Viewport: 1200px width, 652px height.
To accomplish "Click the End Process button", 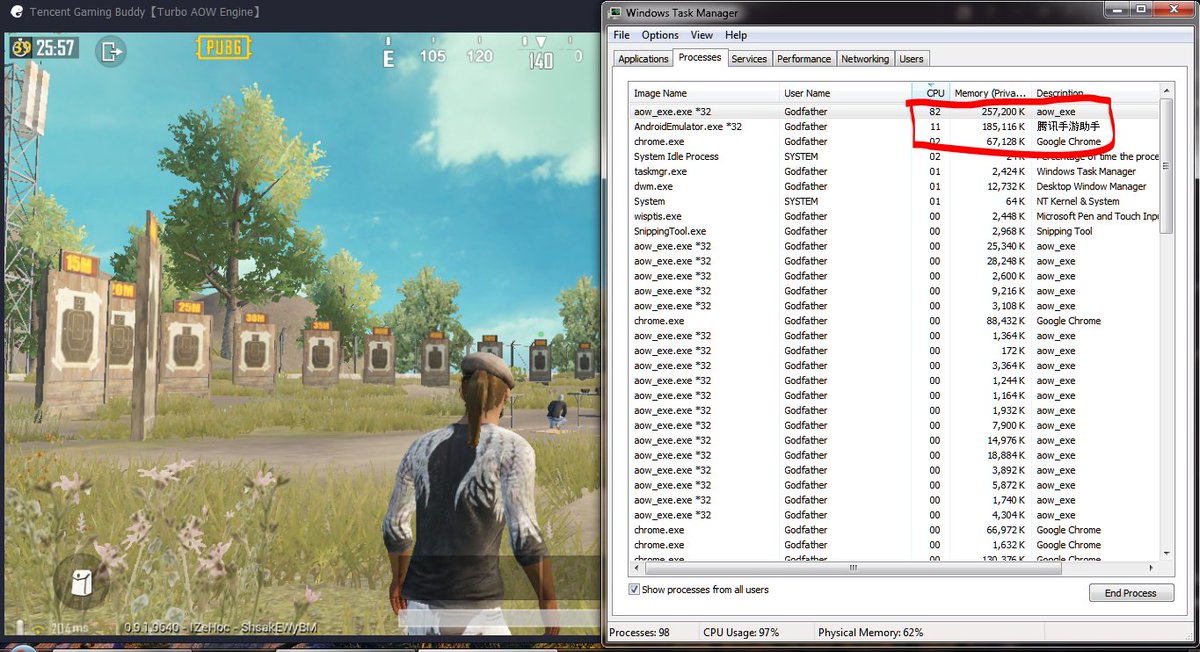I will click(1130, 593).
